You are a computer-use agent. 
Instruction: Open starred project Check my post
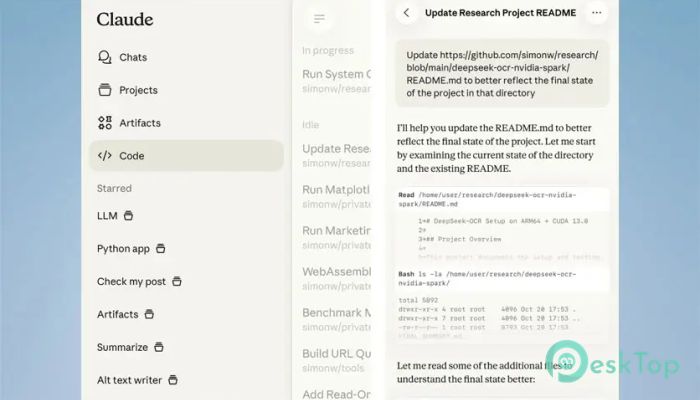139,282
